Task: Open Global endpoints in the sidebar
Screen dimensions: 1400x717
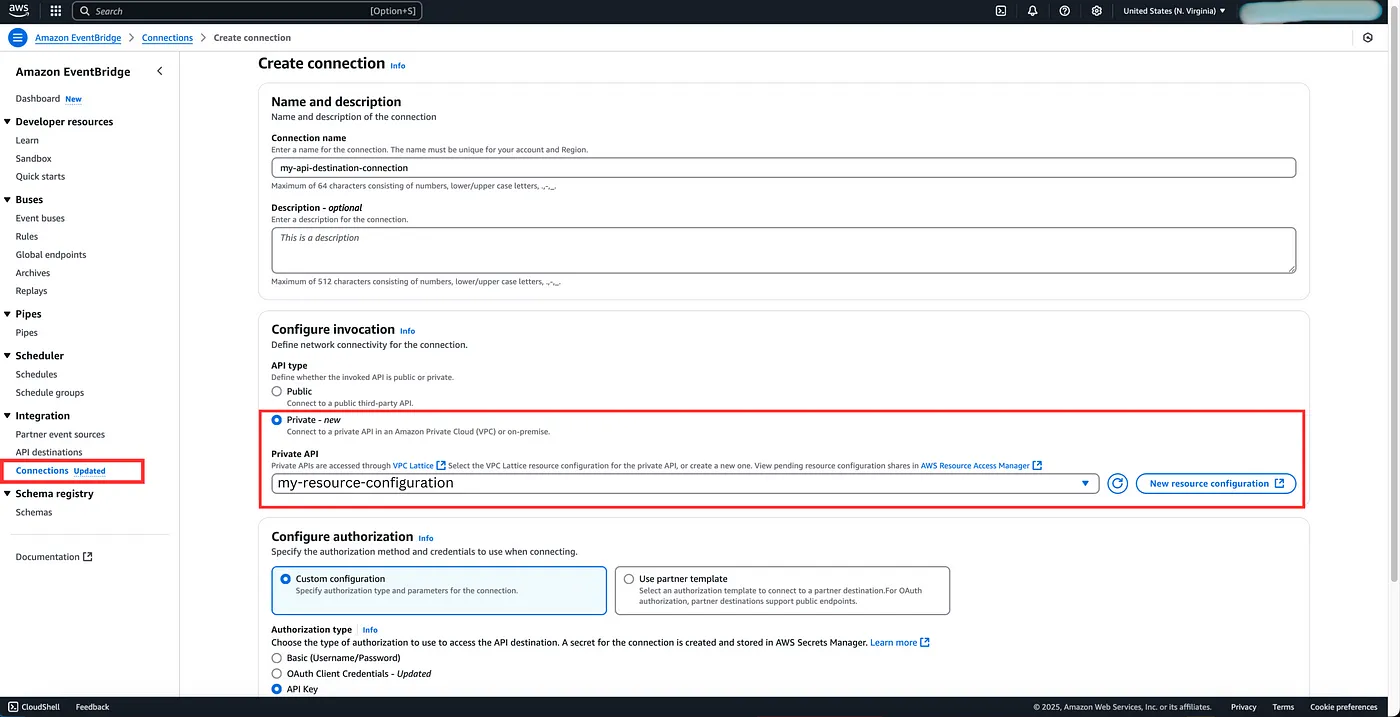Action: tap(51, 255)
